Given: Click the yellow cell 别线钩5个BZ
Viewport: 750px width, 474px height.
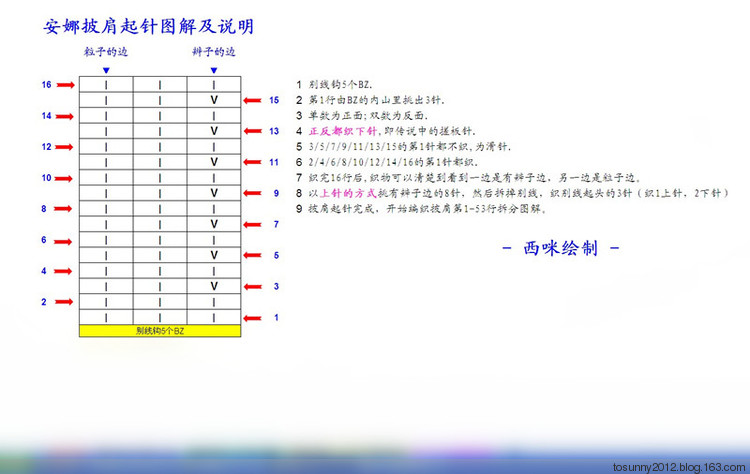Looking at the screenshot, I should [160, 331].
